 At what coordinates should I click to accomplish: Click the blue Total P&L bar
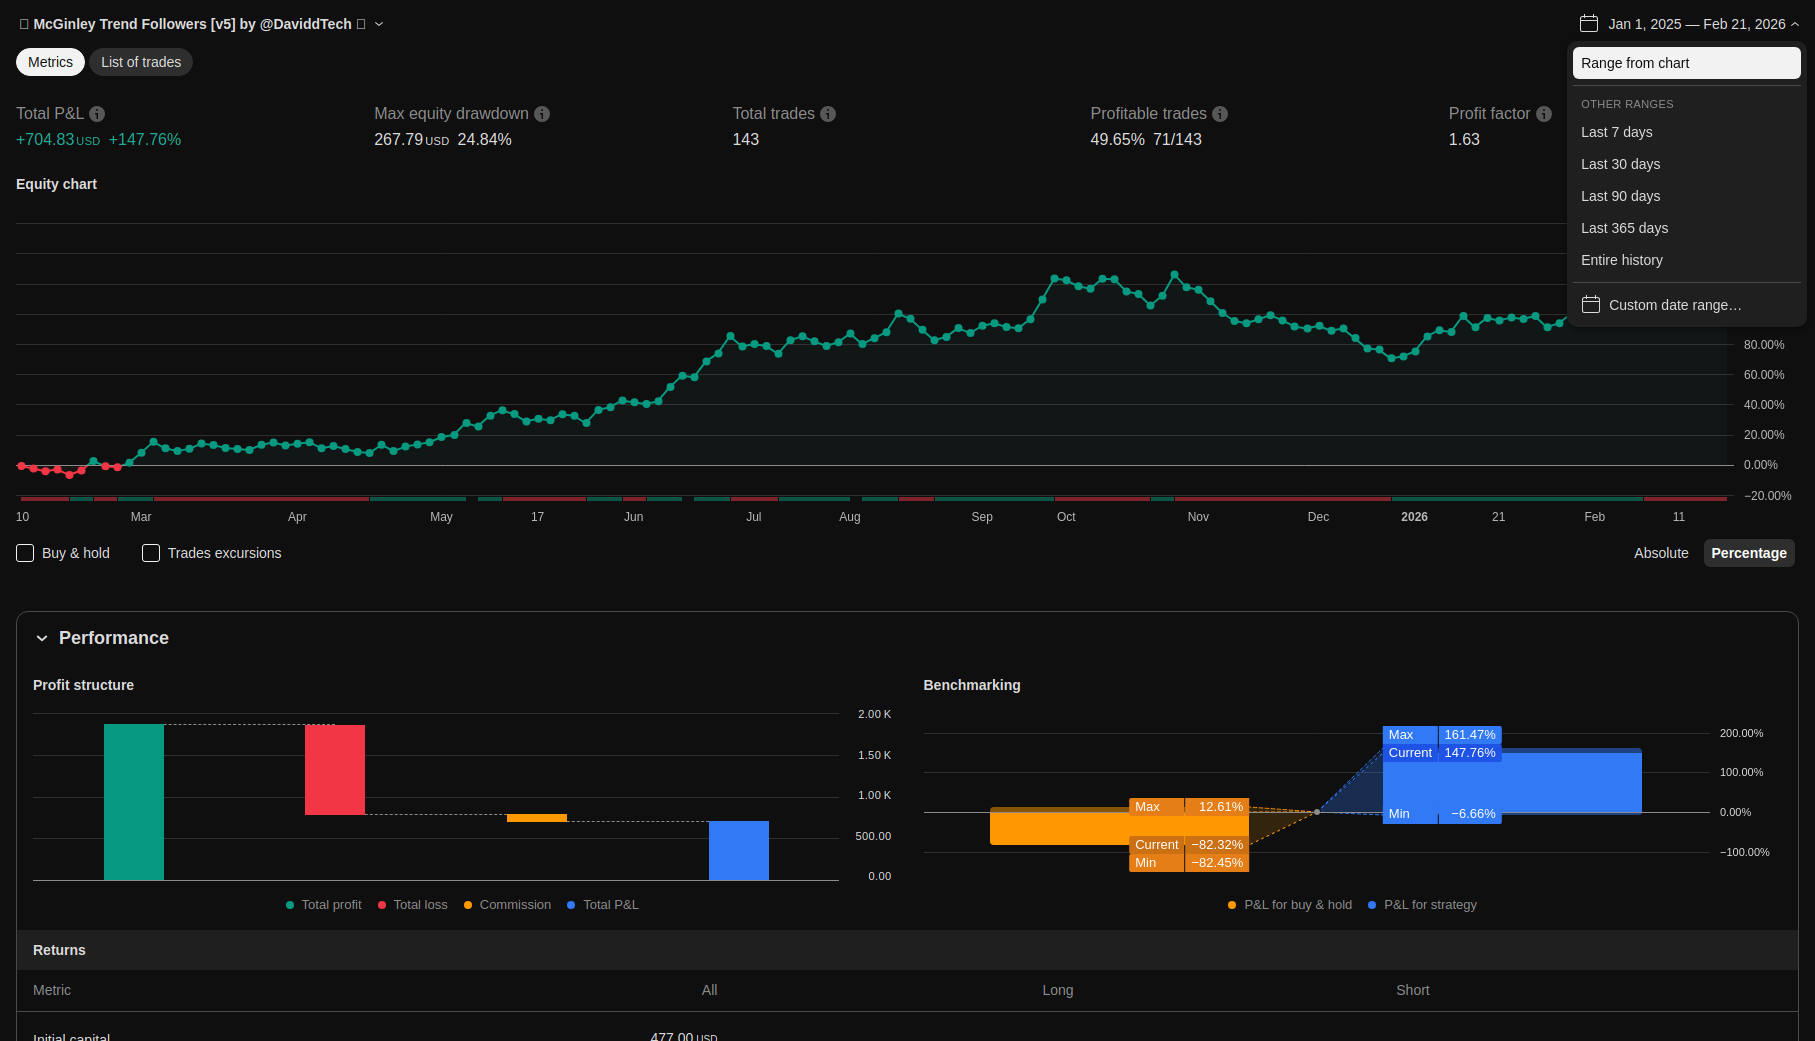tap(738, 850)
